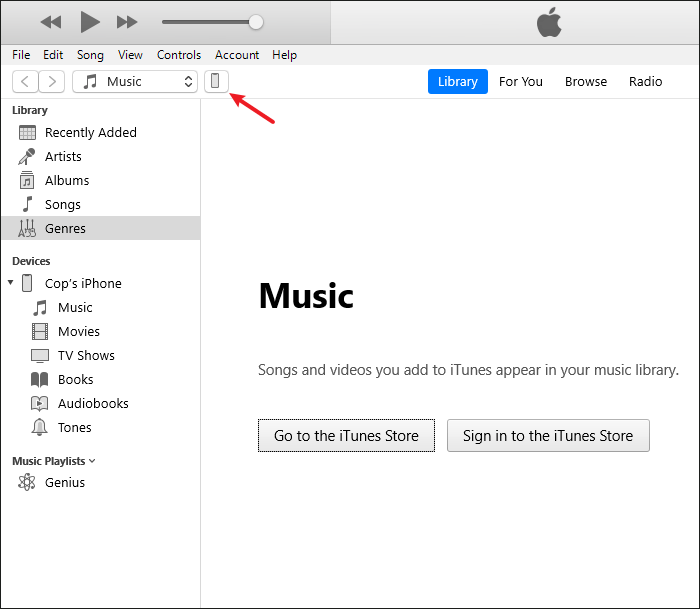The image size is (700, 609).
Task: Collapse the Cop's iPhone device tree
Action: point(11,282)
